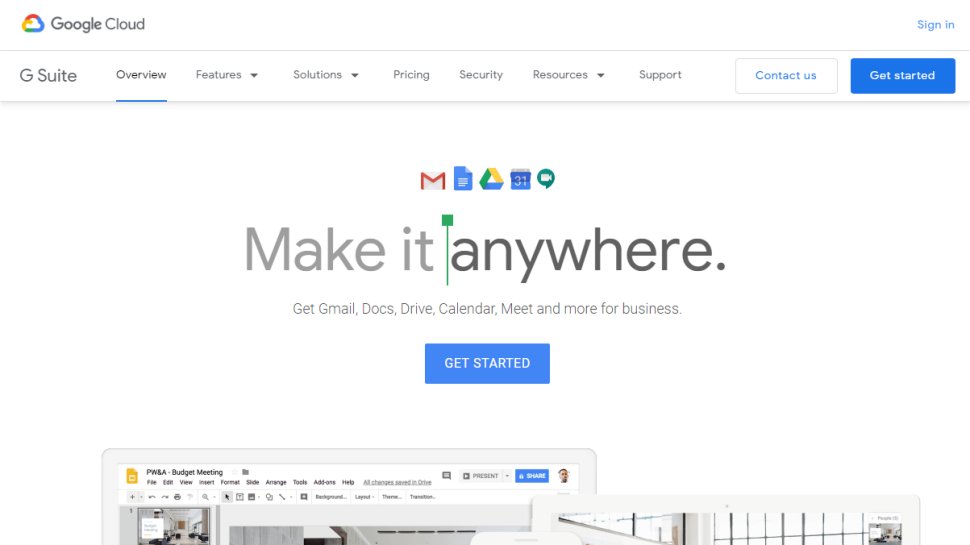
Task: Click the PRESENT button in Slides mockup
Action: (481, 476)
